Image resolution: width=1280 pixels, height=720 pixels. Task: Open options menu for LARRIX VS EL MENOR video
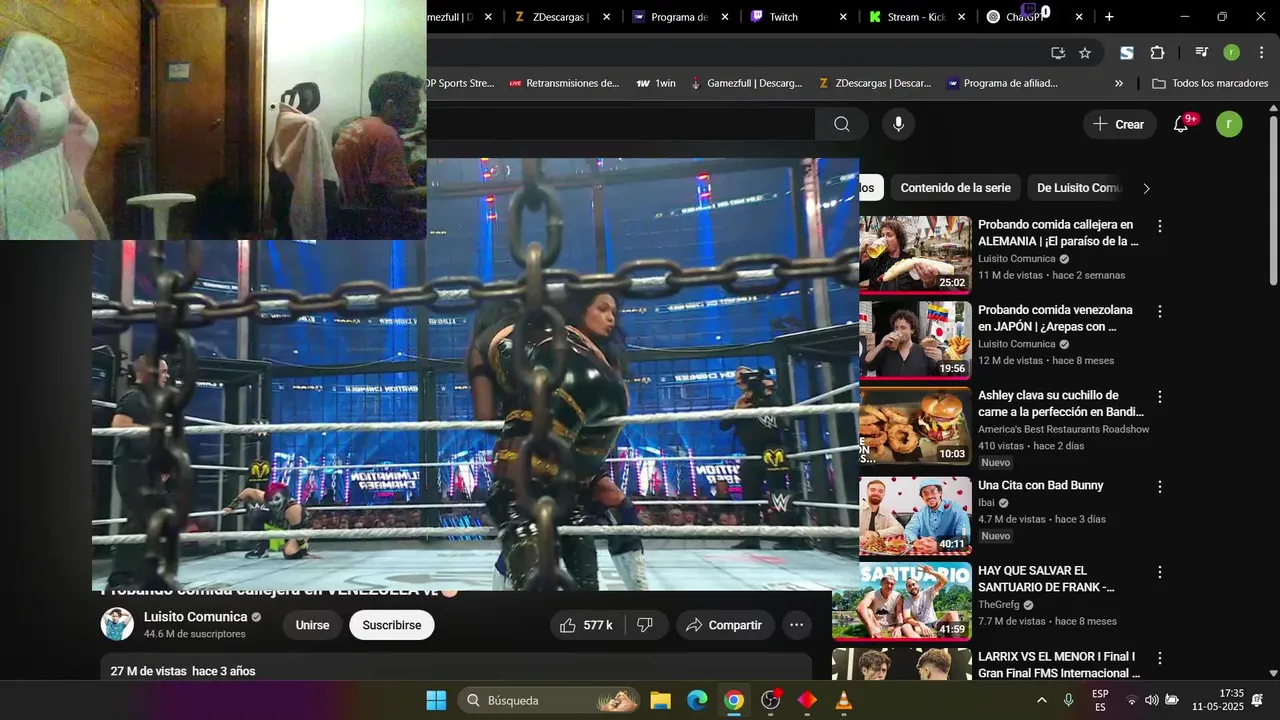(x=1160, y=658)
